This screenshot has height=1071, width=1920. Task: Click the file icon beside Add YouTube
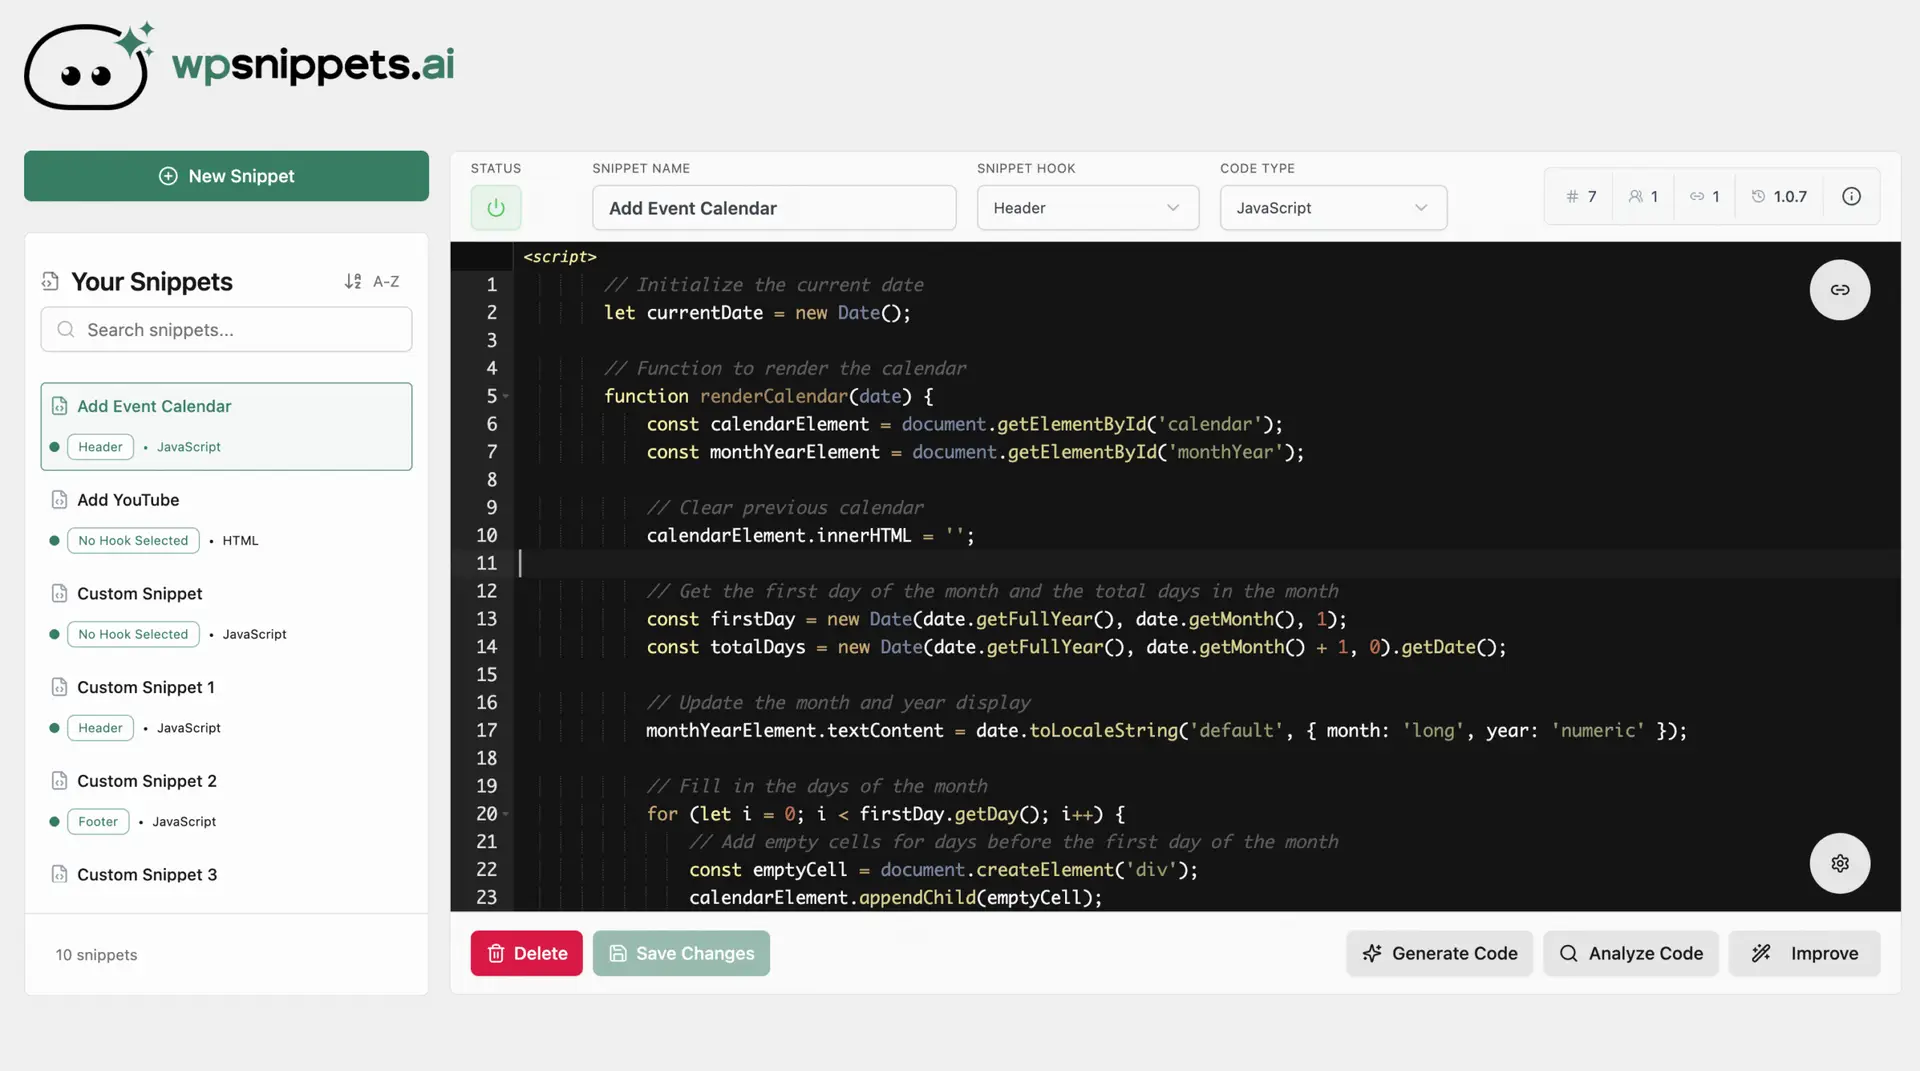tap(59, 500)
